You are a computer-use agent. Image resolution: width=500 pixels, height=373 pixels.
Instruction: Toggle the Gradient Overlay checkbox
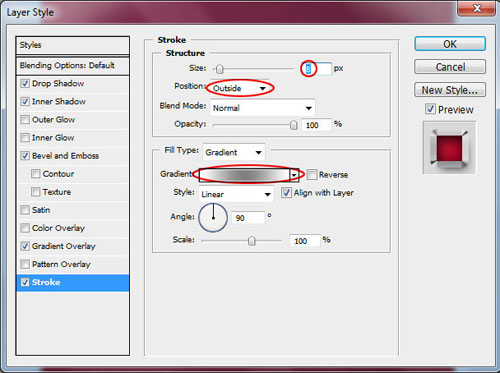[25, 246]
